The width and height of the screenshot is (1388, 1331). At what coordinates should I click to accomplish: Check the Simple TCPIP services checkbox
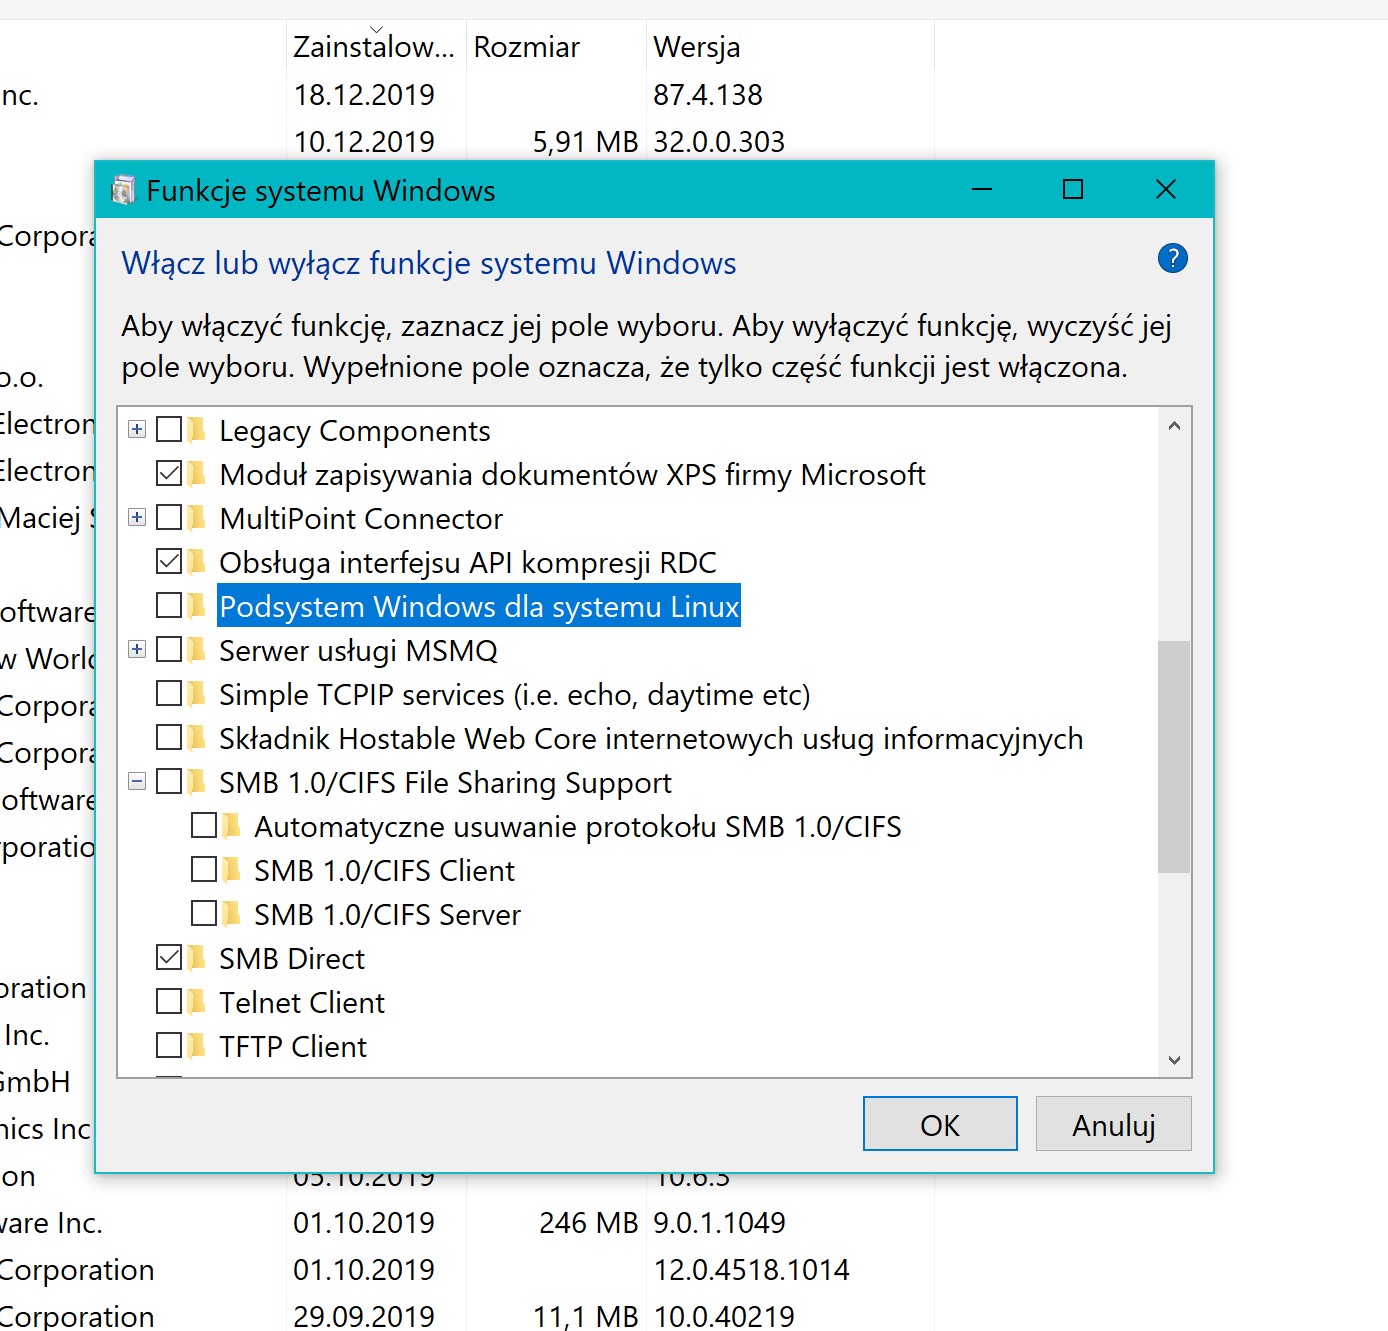(x=169, y=693)
